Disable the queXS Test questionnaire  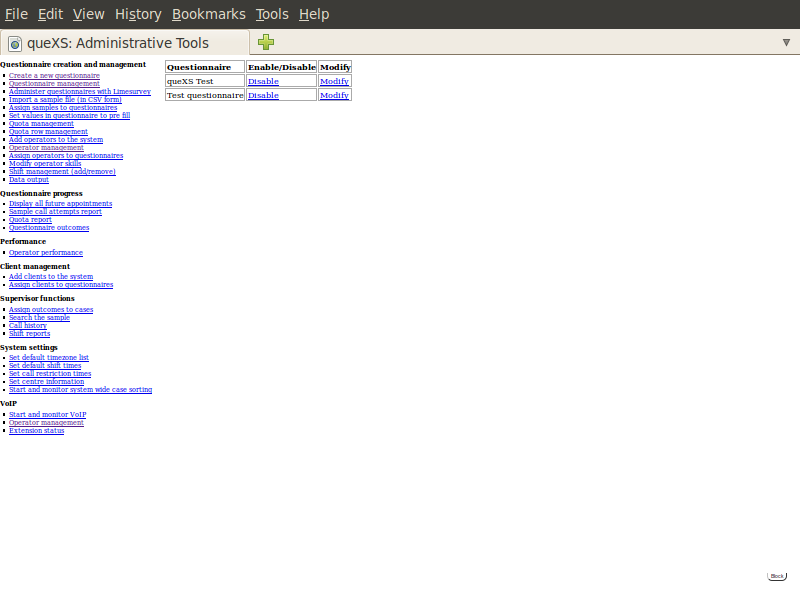pos(263,81)
